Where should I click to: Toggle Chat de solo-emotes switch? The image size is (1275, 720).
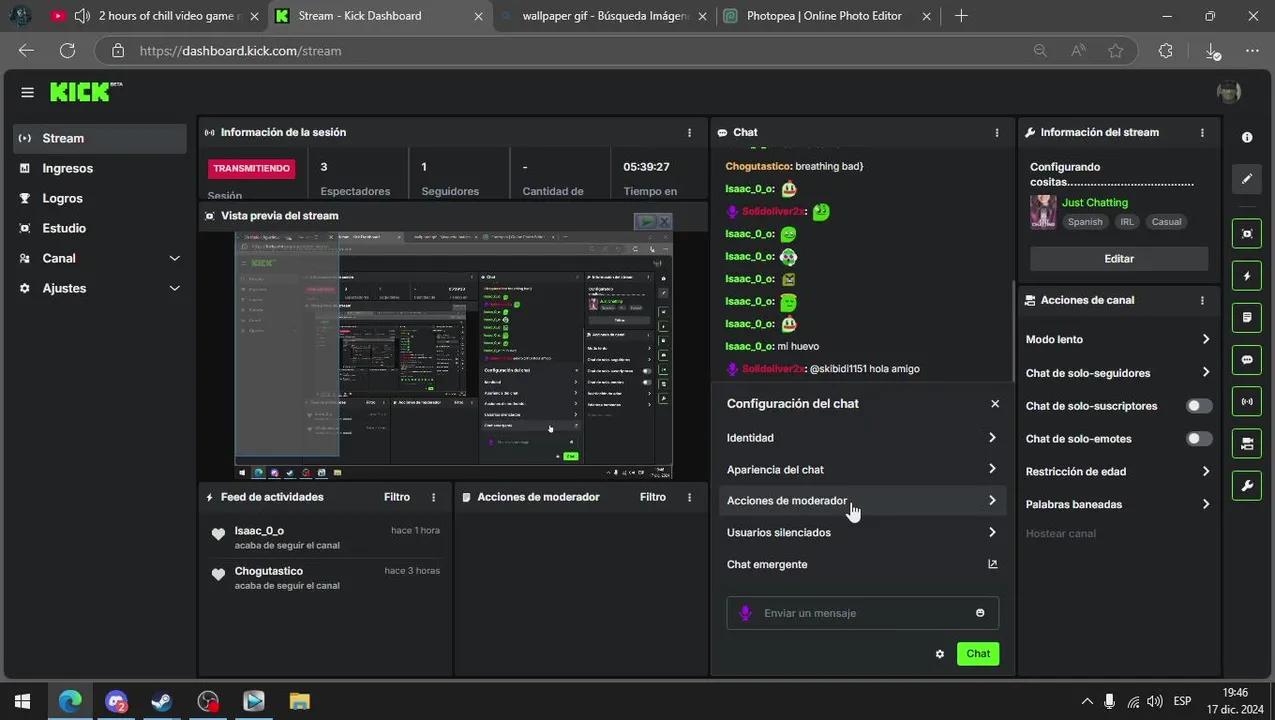click(x=1198, y=439)
